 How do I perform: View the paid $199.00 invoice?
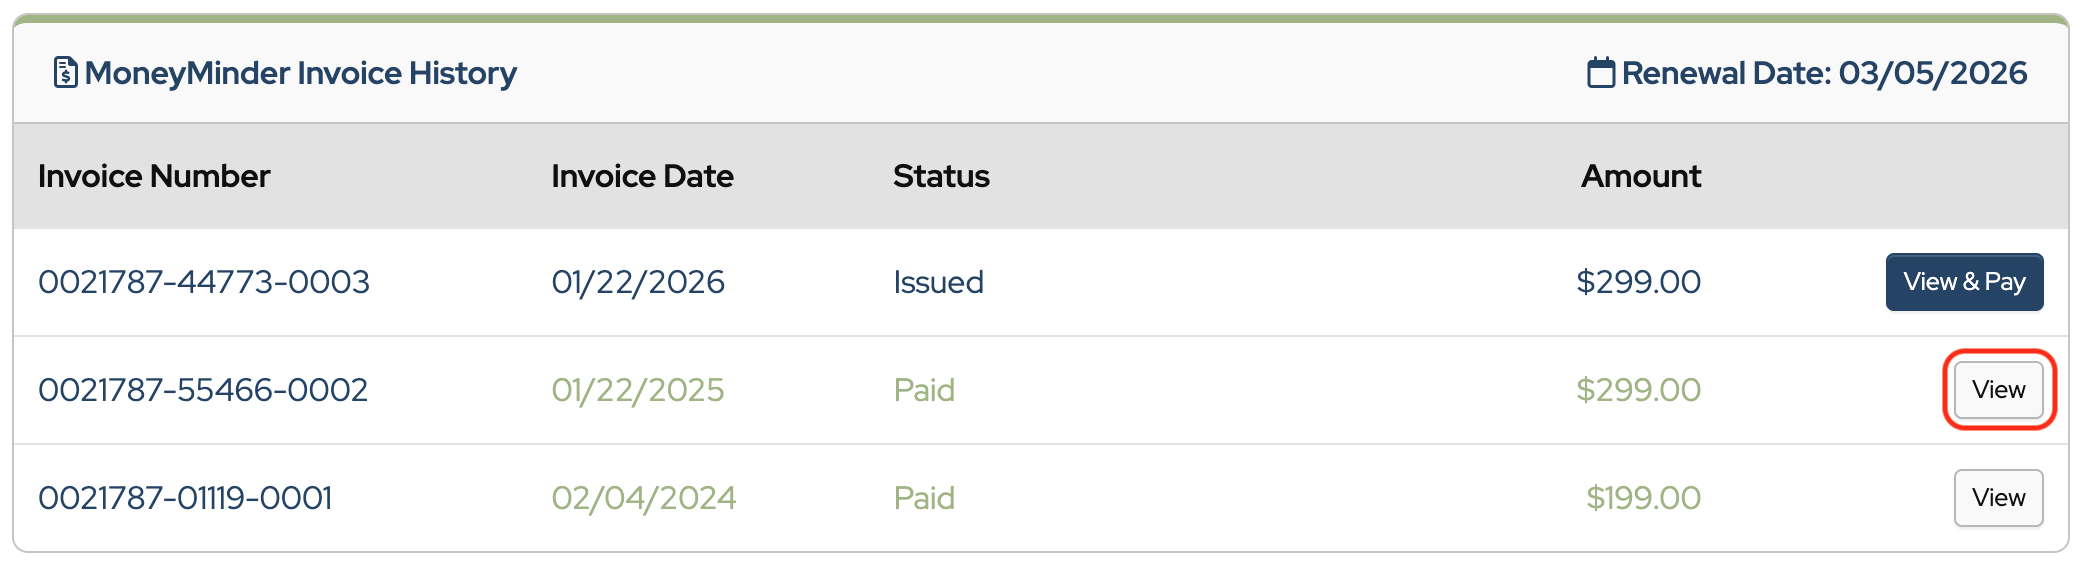(1998, 498)
